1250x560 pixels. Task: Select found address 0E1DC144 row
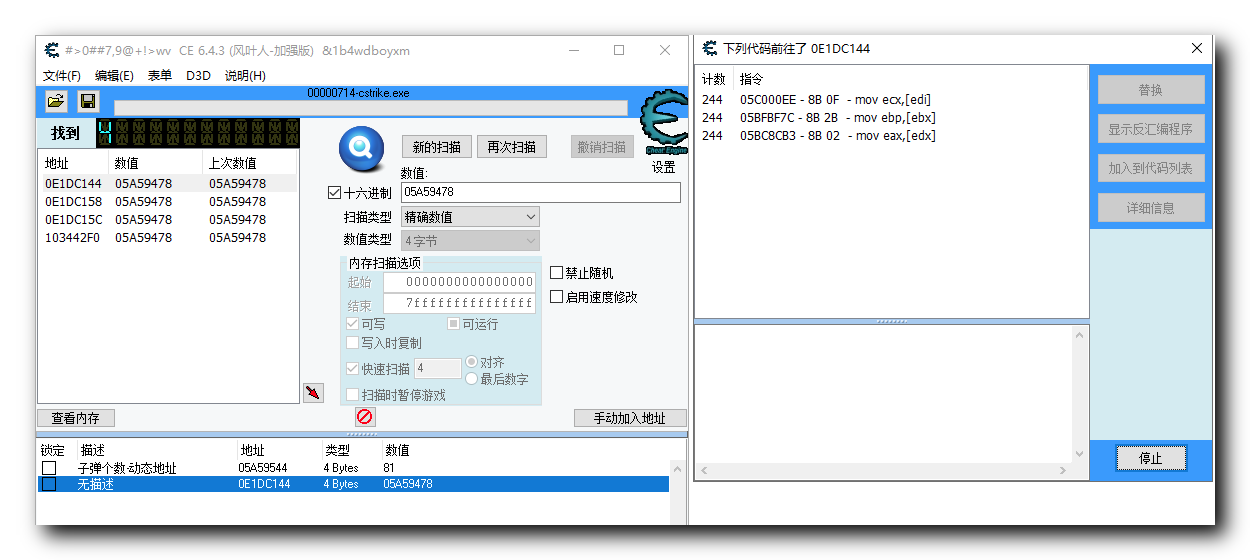pyautogui.click(x=167, y=184)
